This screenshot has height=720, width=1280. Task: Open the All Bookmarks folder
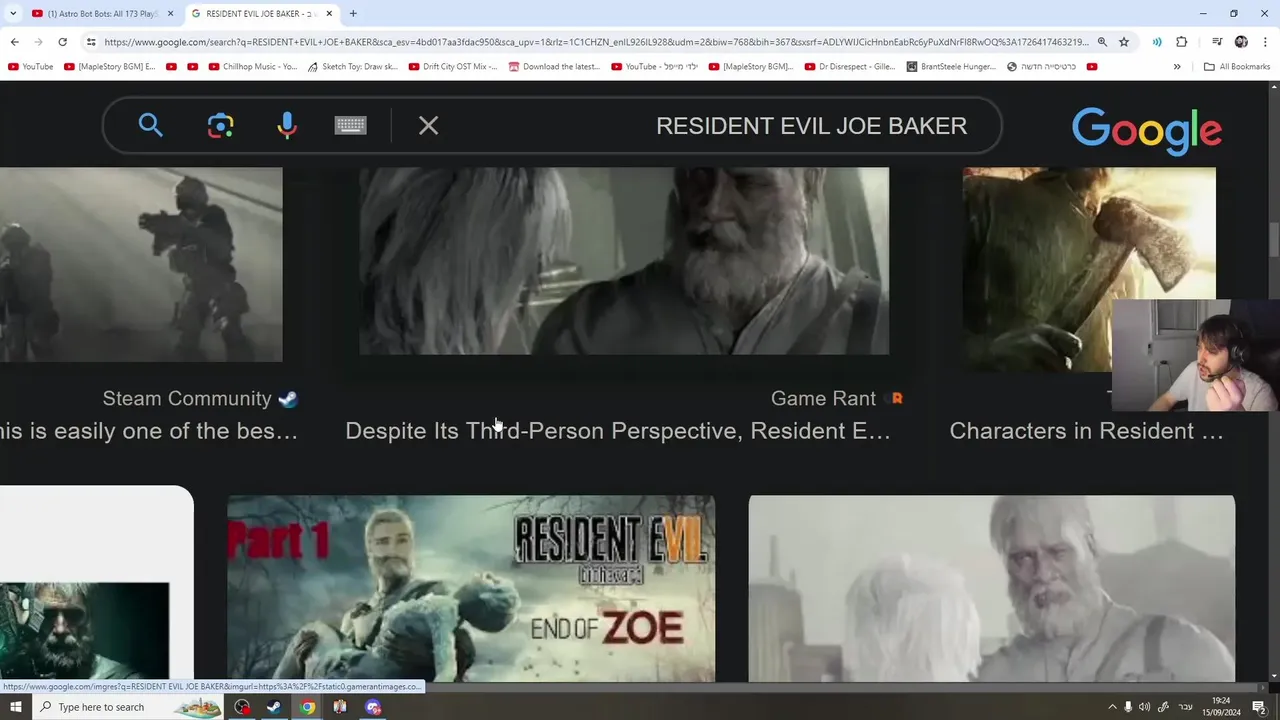pos(1237,67)
